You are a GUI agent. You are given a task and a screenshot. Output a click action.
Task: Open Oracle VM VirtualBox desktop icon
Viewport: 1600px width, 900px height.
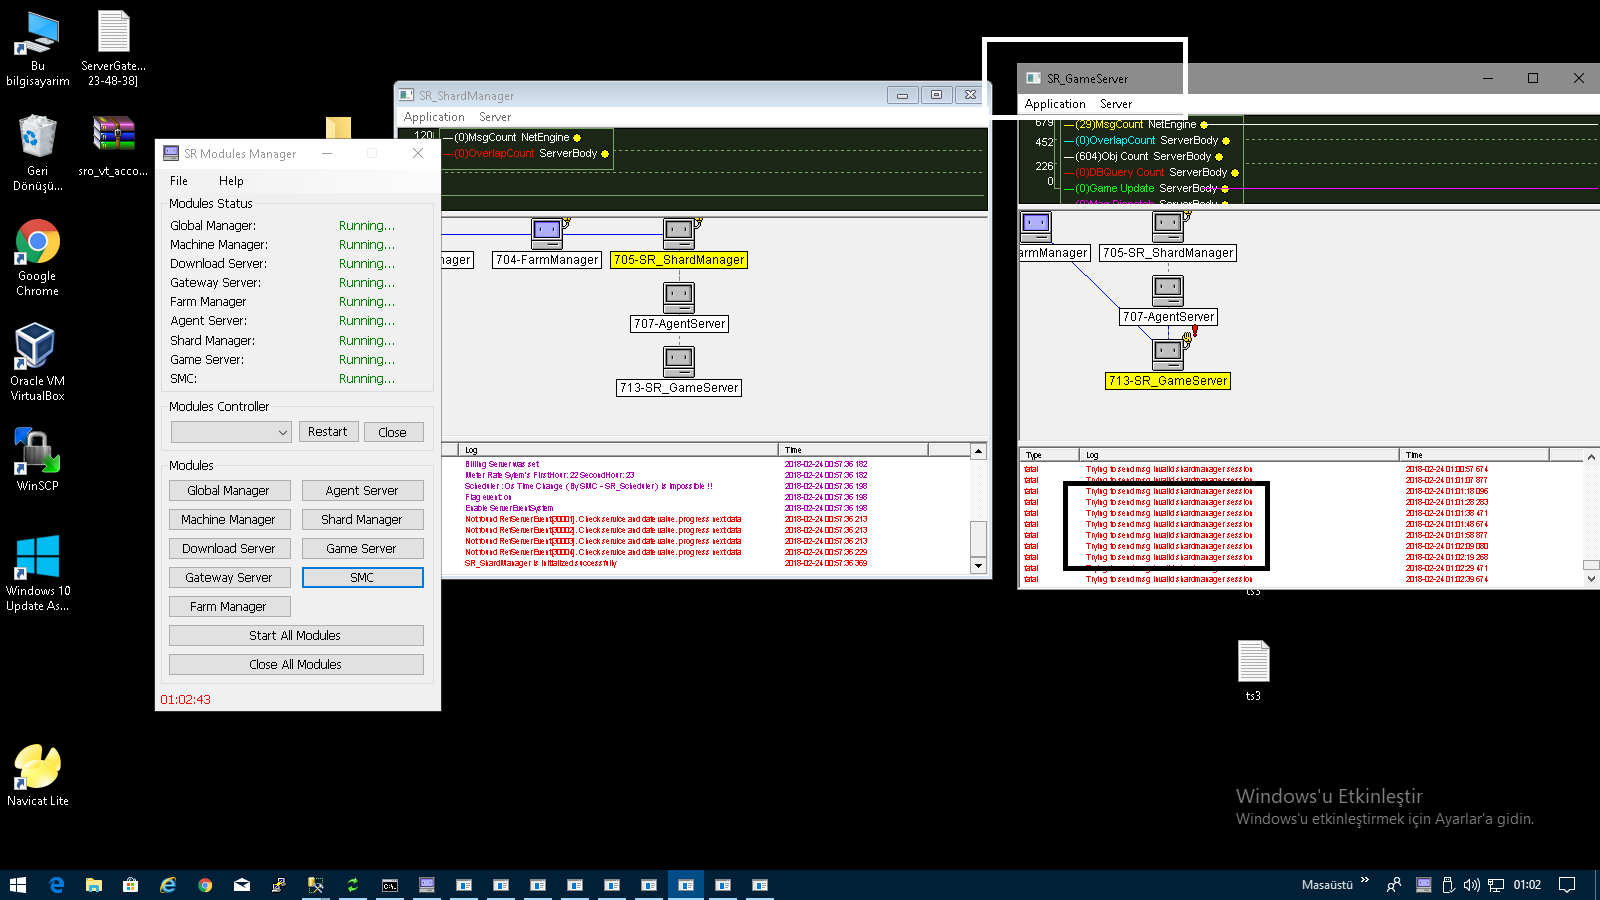coord(38,362)
